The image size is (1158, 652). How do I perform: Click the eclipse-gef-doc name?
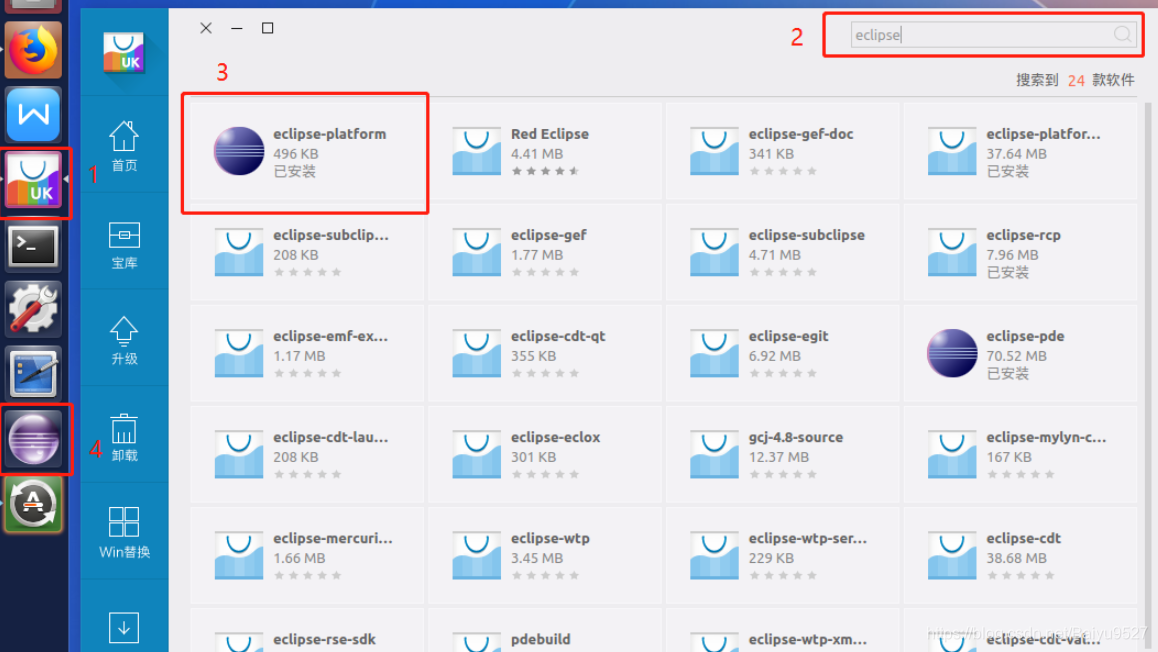point(801,134)
